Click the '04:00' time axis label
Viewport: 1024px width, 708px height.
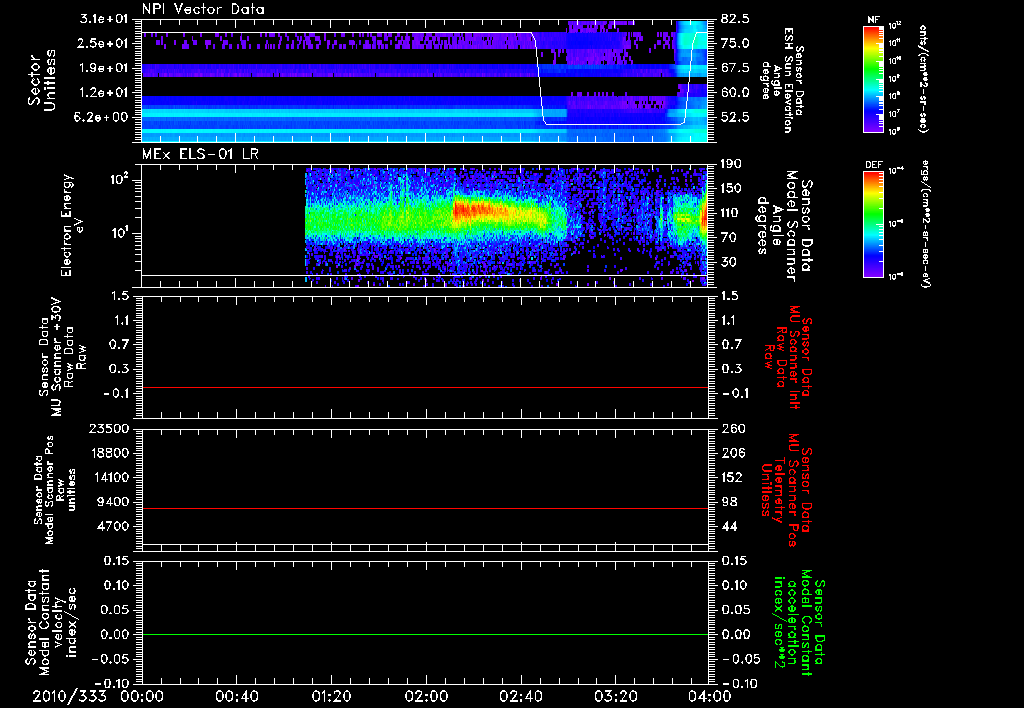710,696
